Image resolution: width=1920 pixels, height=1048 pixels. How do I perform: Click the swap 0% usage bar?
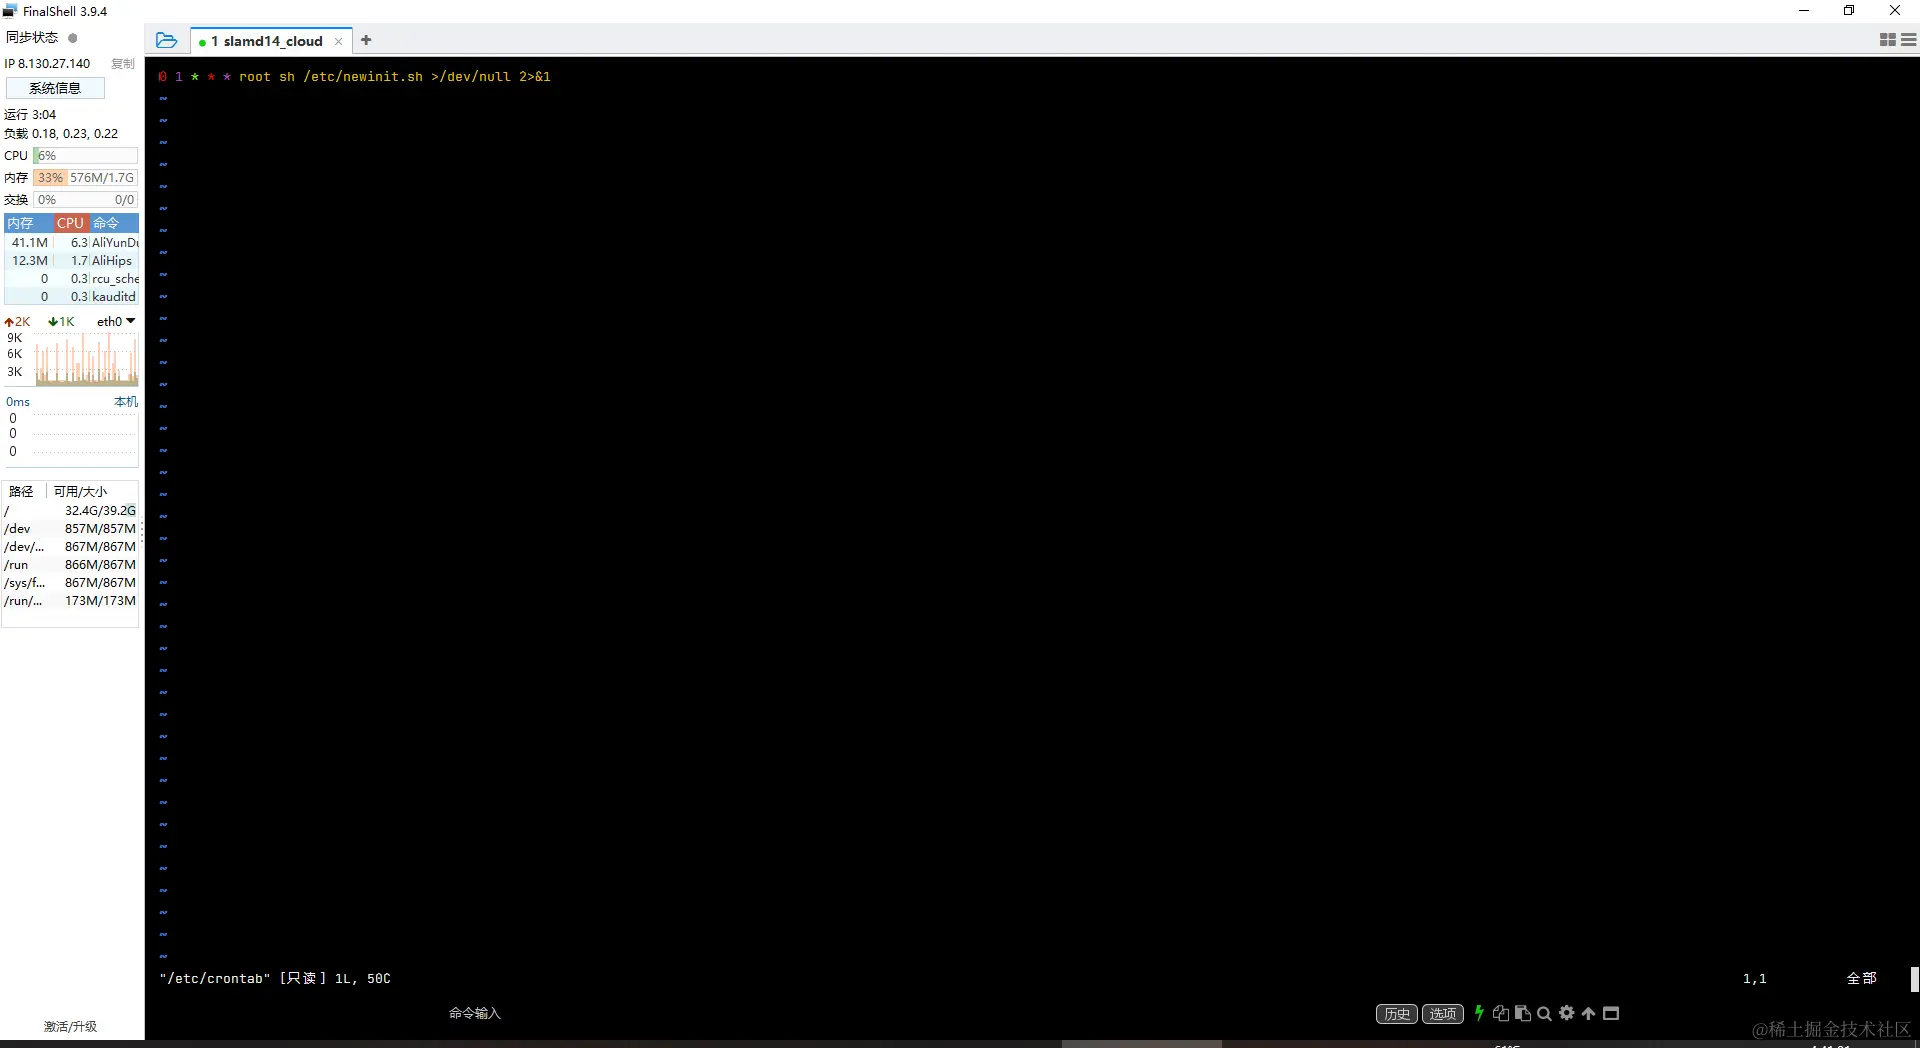click(86, 199)
